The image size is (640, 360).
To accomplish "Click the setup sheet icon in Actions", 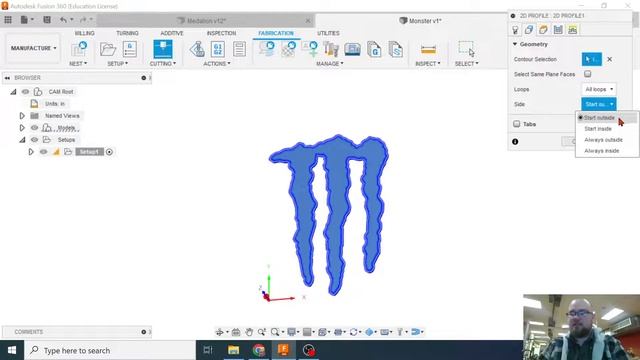I will point(240,49).
